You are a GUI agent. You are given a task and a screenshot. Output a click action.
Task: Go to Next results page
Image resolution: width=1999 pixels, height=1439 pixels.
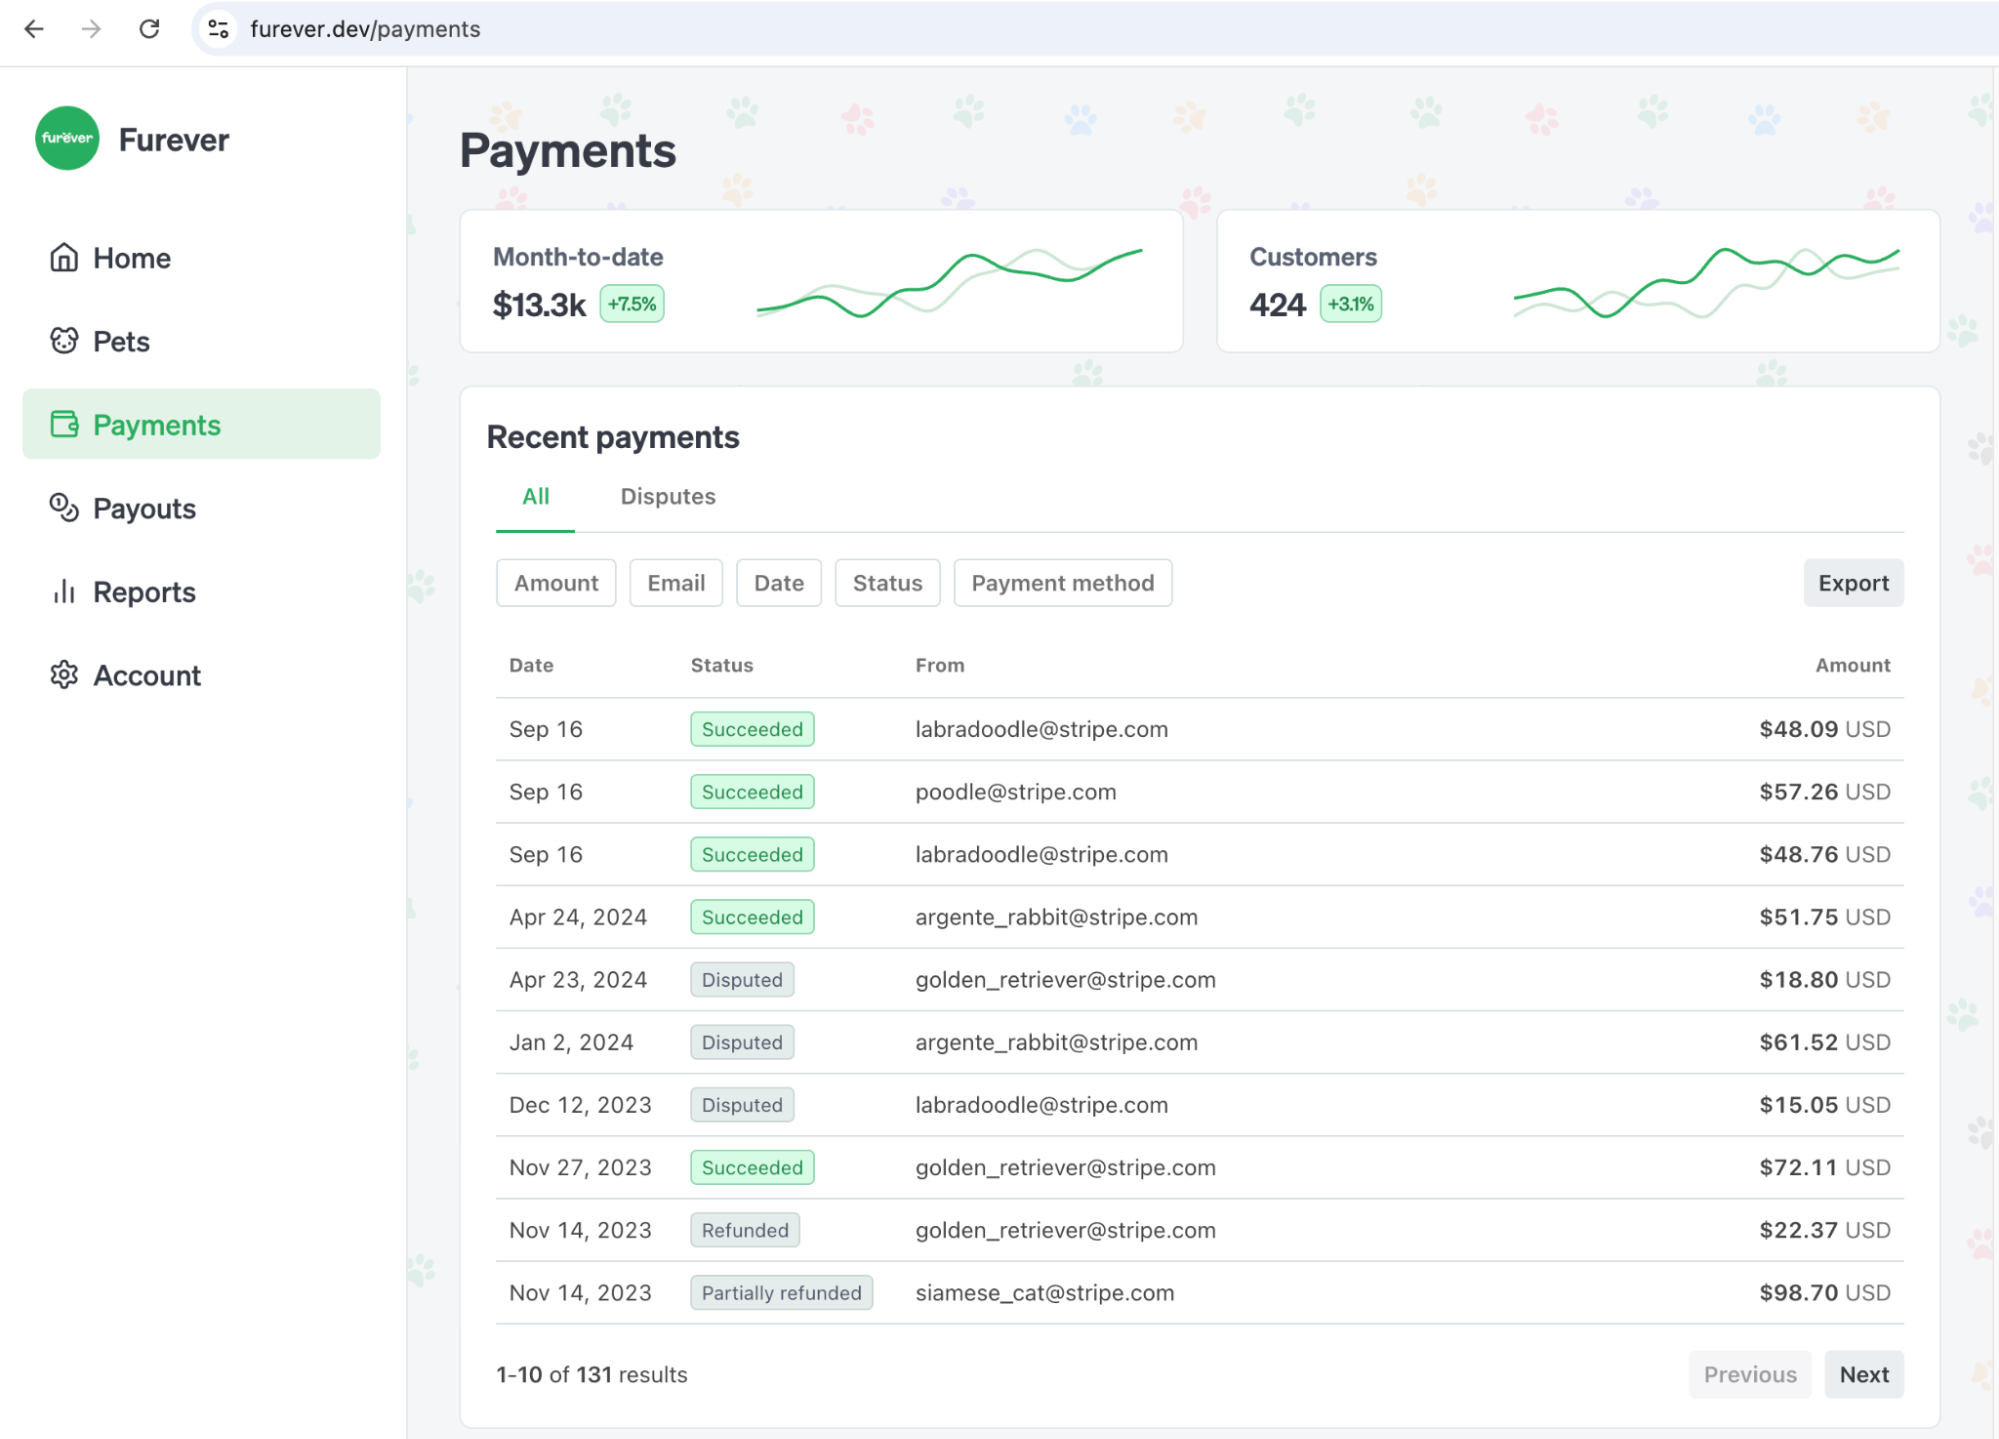[x=1864, y=1375]
